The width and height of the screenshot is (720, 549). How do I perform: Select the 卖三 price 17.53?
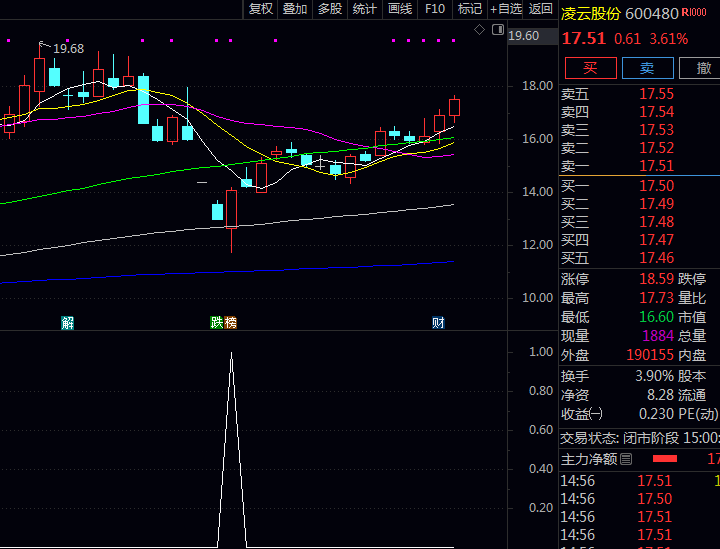point(656,130)
